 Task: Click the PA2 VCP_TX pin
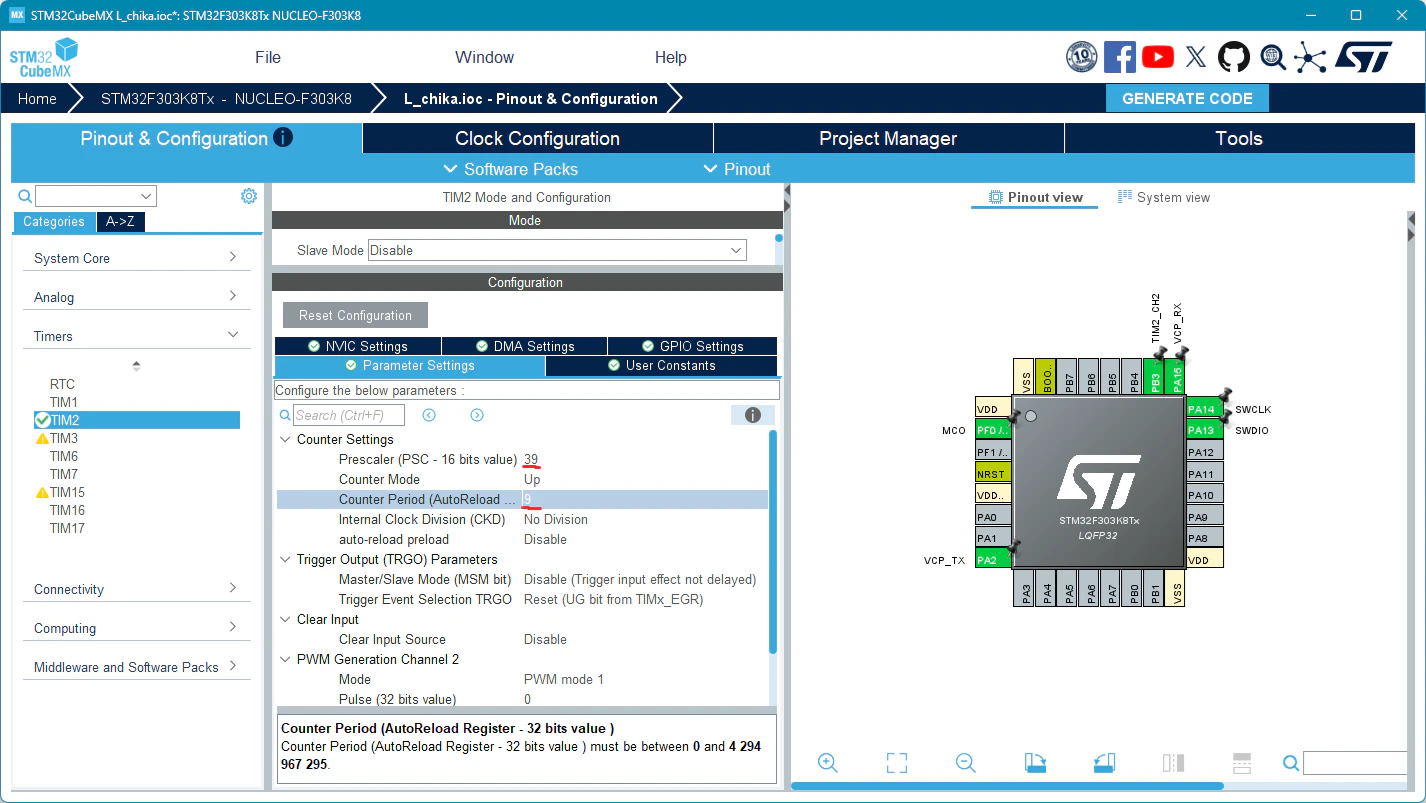[x=993, y=560]
